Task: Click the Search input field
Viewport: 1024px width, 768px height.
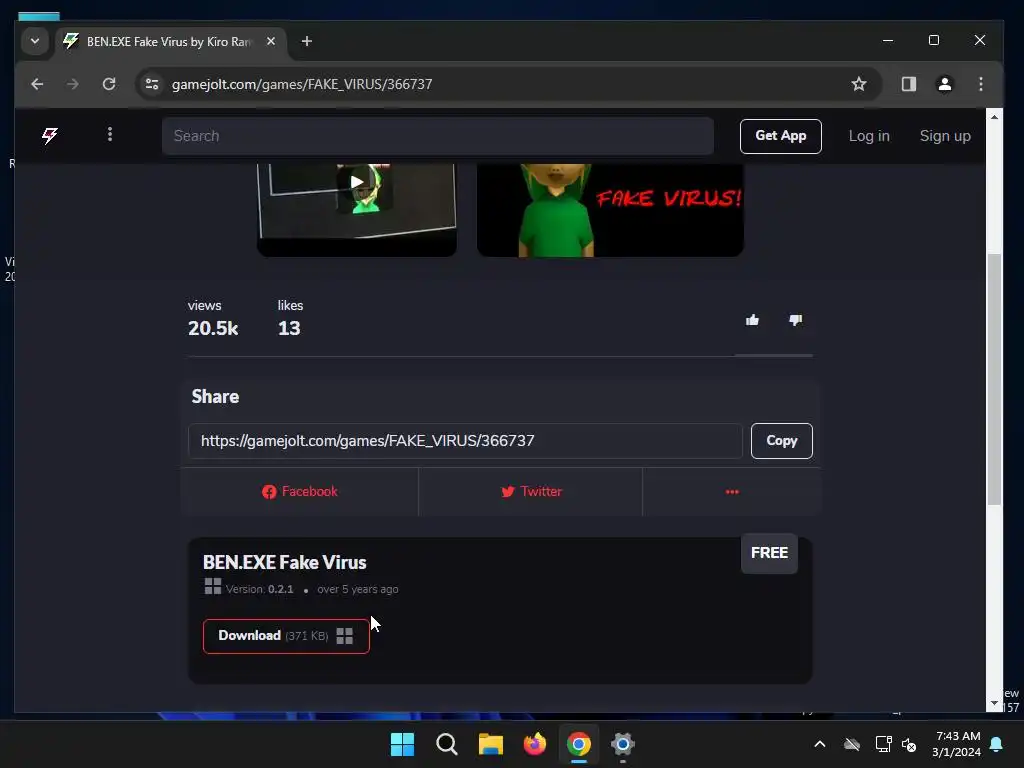Action: pyautogui.click(x=438, y=136)
